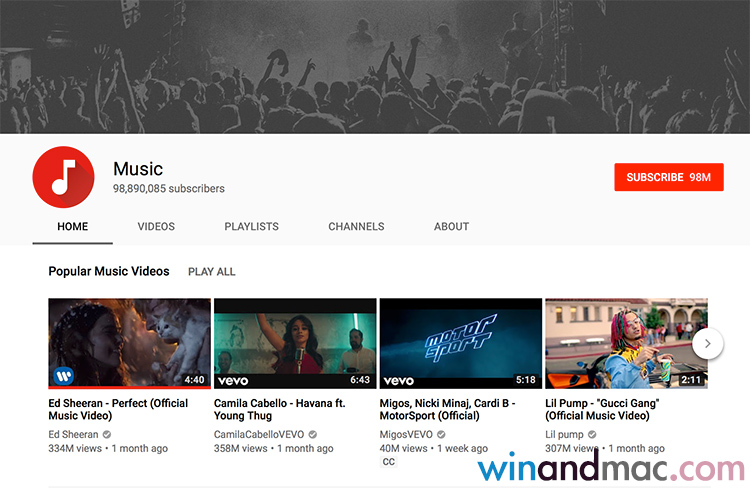Open the Playlists tab
750x496 pixels.
point(251,227)
